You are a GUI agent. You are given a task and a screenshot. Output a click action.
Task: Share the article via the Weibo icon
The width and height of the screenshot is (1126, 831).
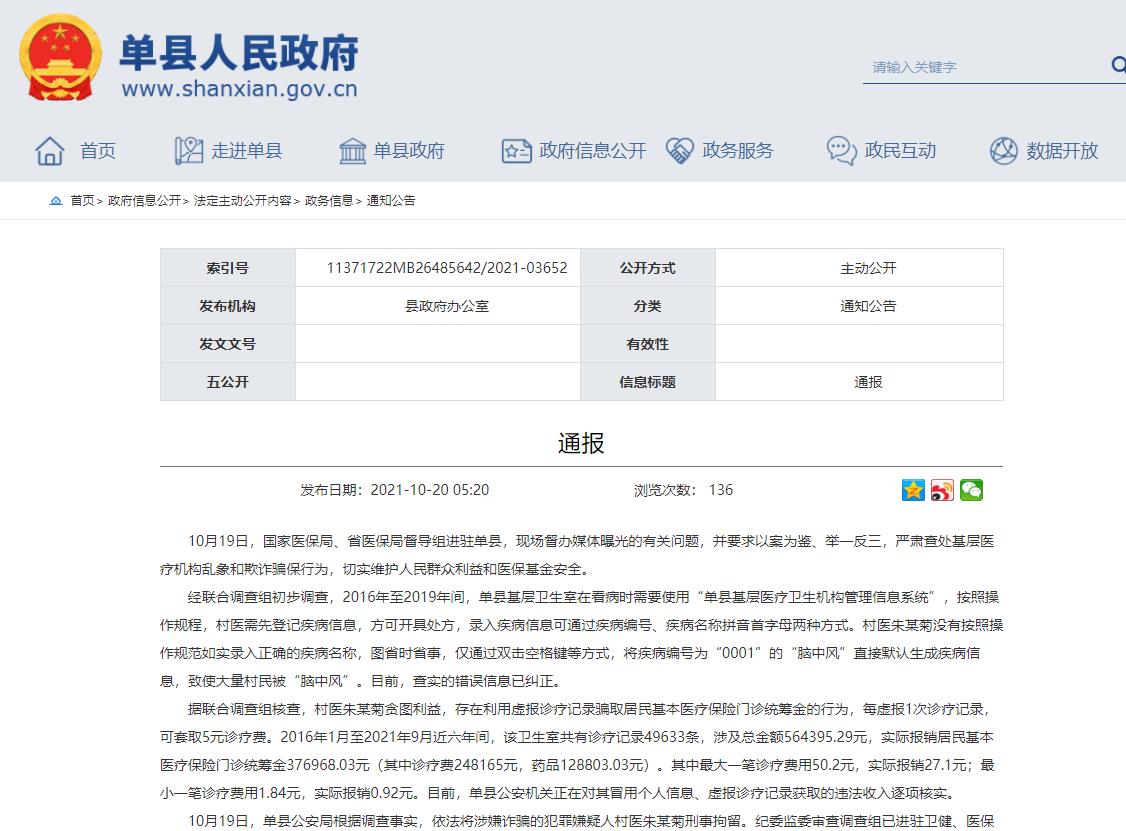(x=942, y=490)
